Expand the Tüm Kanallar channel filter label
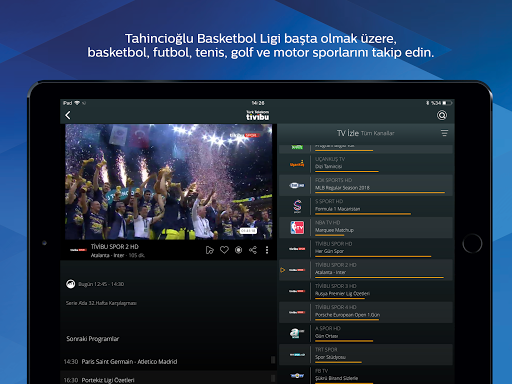This screenshot has width=512, height=384. tap(377, 133)
